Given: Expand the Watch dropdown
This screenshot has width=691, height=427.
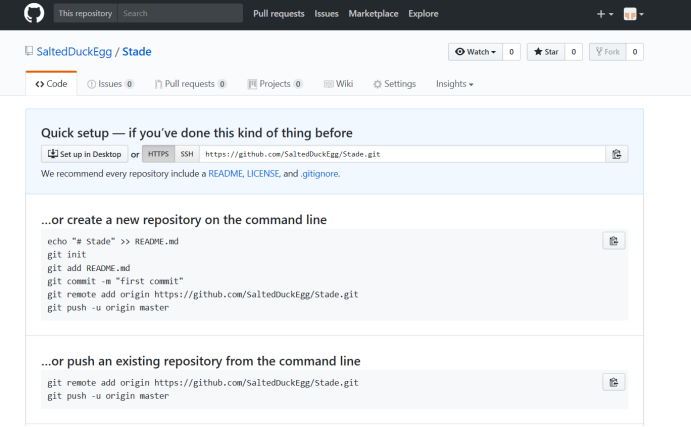Looking at the screenshot, I should 475,52.
